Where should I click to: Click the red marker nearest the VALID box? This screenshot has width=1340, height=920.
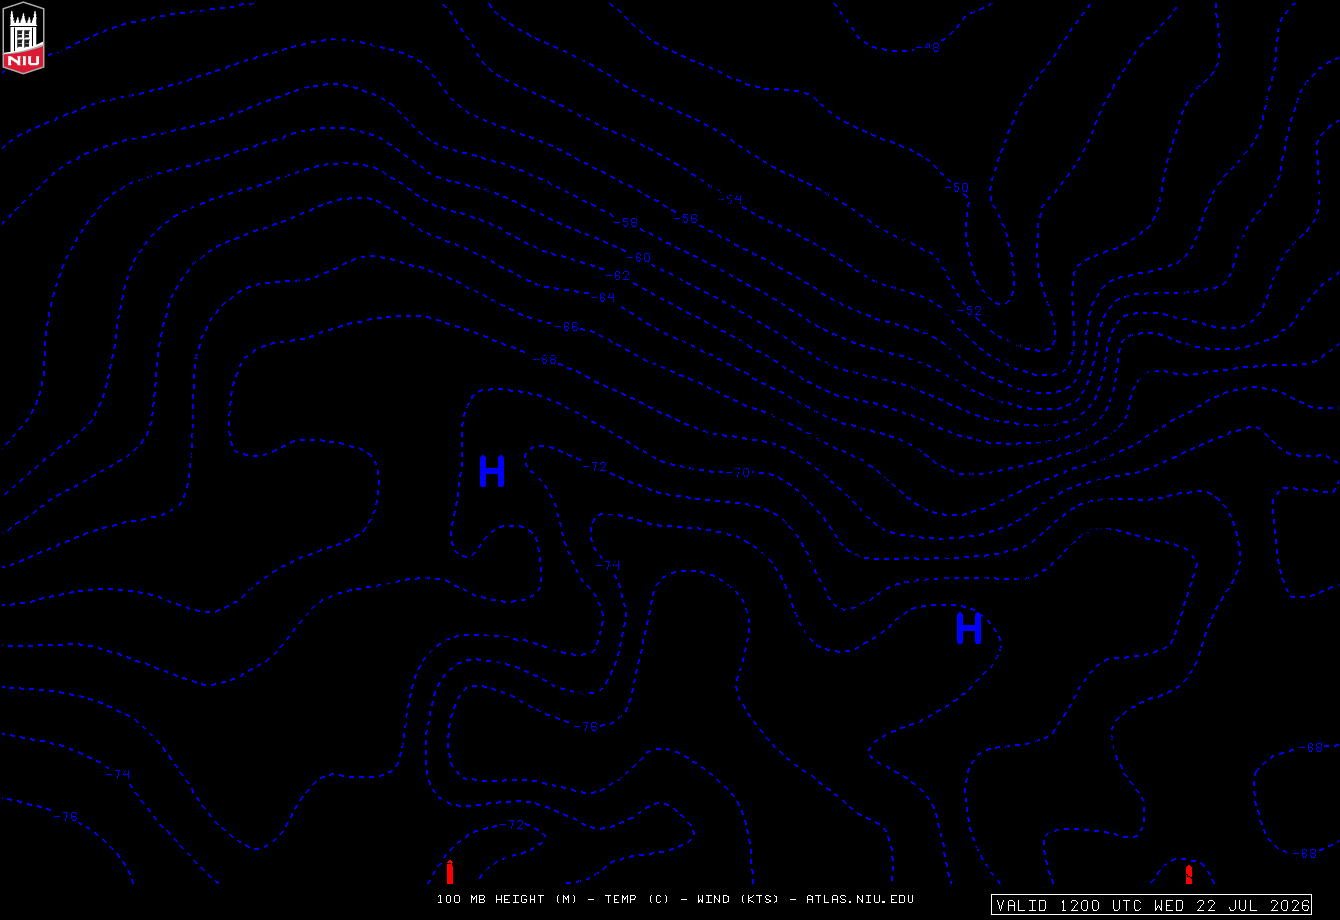1189,875
